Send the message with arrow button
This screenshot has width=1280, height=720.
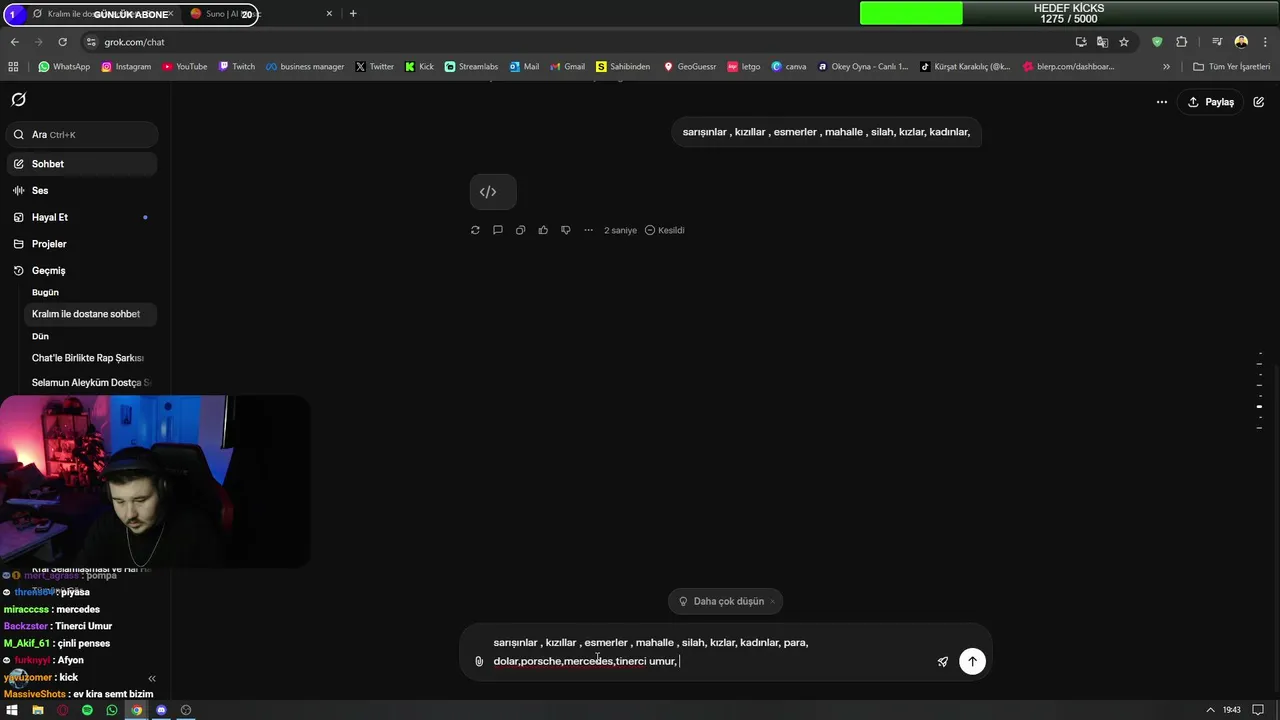(972, 661)
